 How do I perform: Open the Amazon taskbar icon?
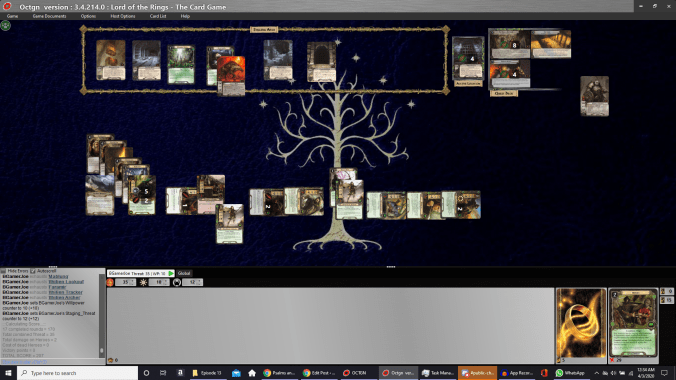pos(180,373)
